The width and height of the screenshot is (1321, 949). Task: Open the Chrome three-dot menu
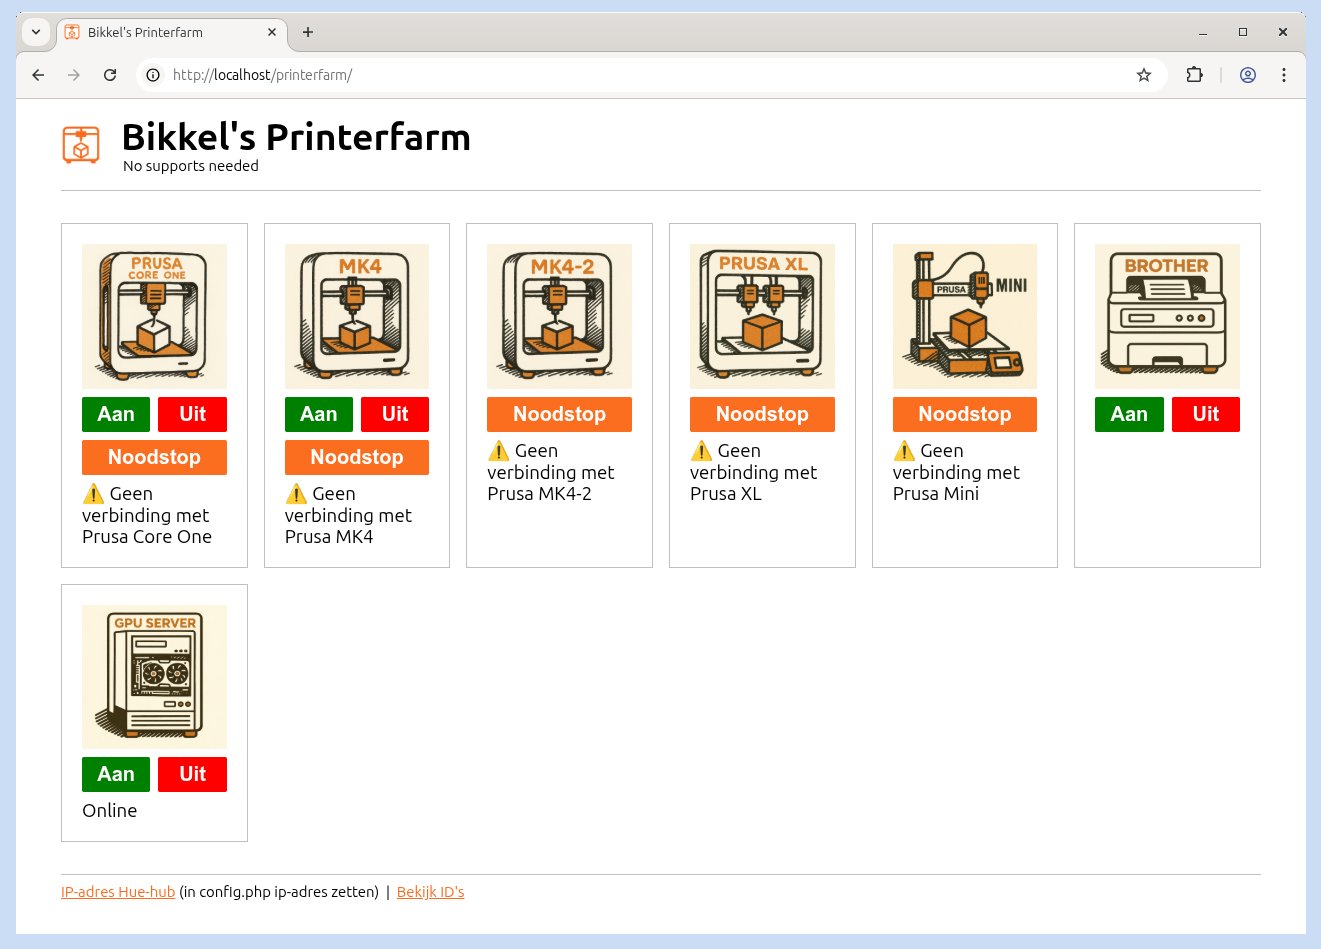[1284, 75]
